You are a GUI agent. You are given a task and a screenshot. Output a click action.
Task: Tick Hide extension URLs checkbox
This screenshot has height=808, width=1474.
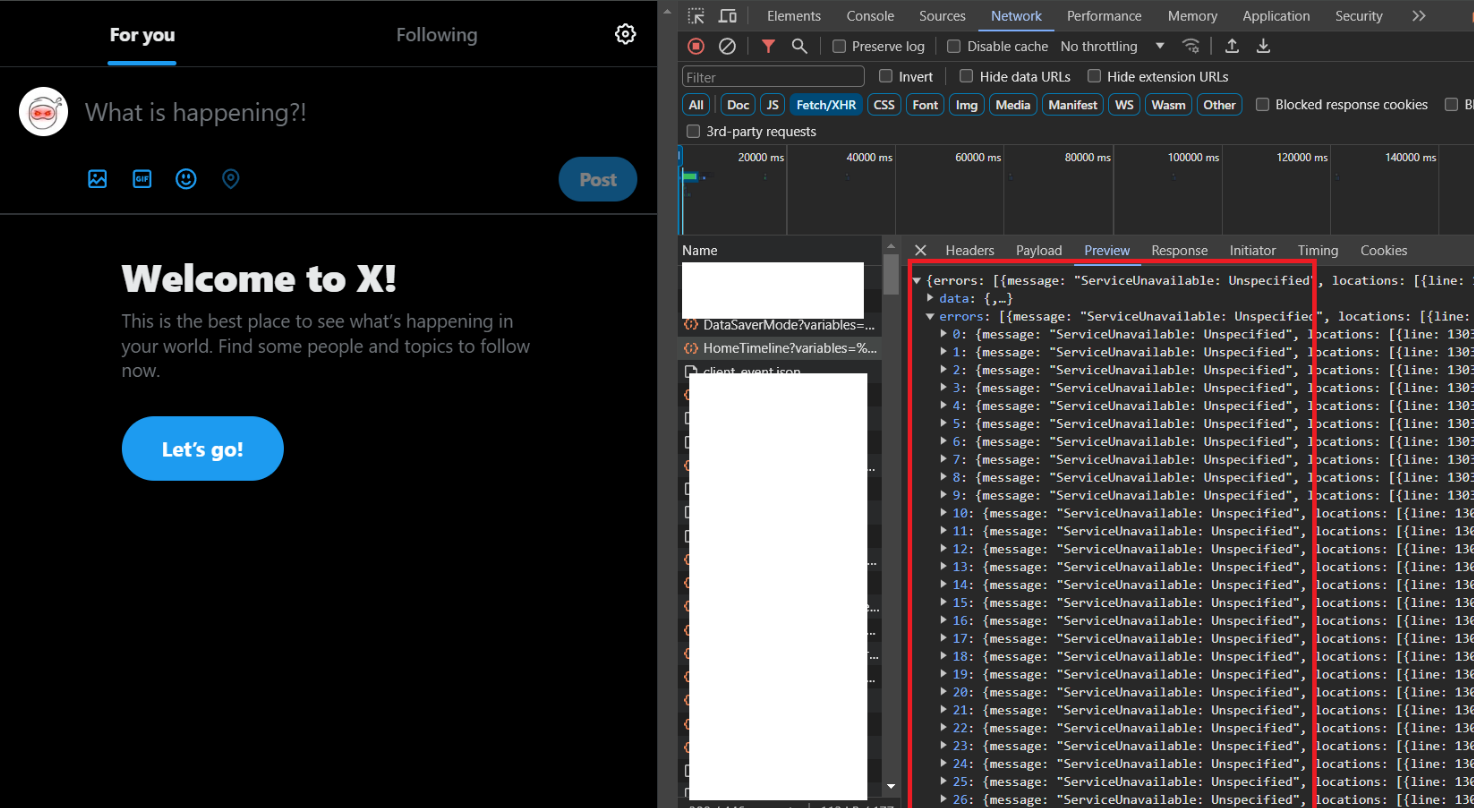tap(1094, 76)
